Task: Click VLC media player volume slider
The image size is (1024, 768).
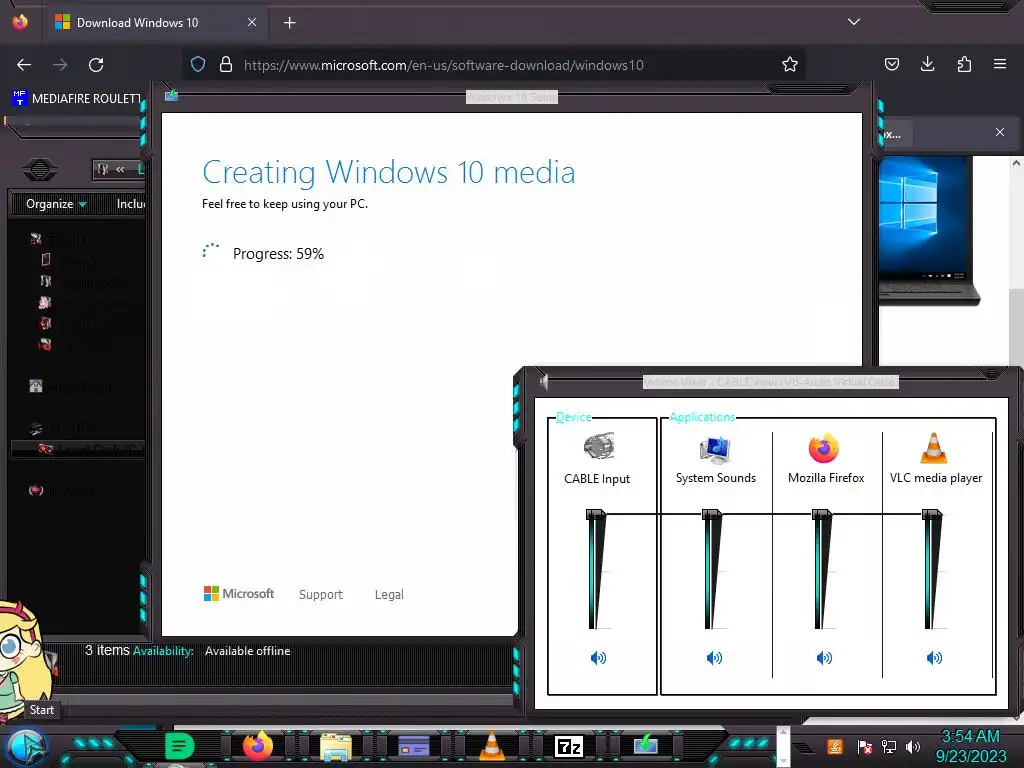Action: 932,515
